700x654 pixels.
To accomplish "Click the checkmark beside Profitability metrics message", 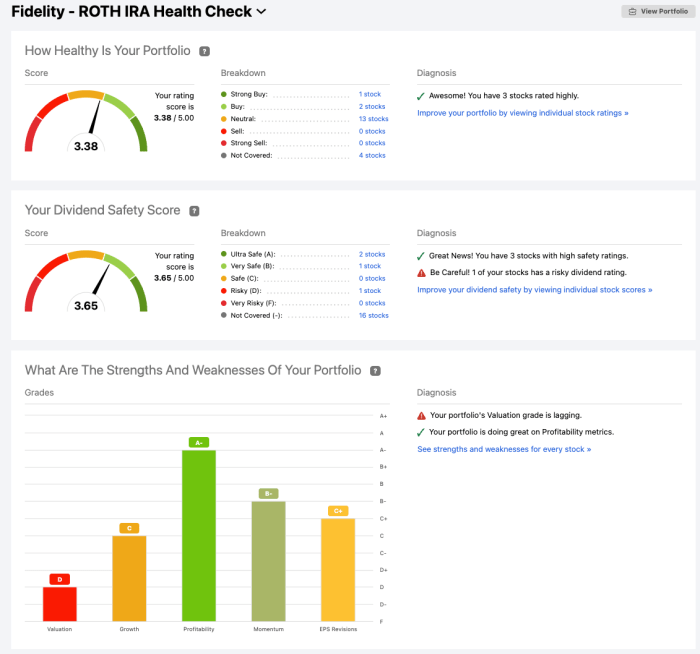I will coord(421,432).
